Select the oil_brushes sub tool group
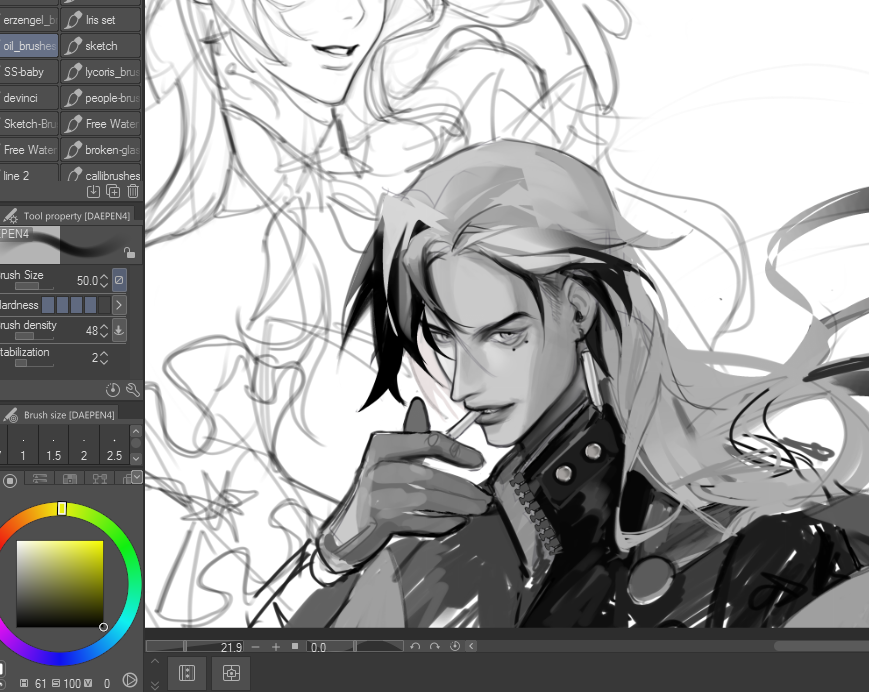Screen dimensions: 869x692 tap(29, 46)
